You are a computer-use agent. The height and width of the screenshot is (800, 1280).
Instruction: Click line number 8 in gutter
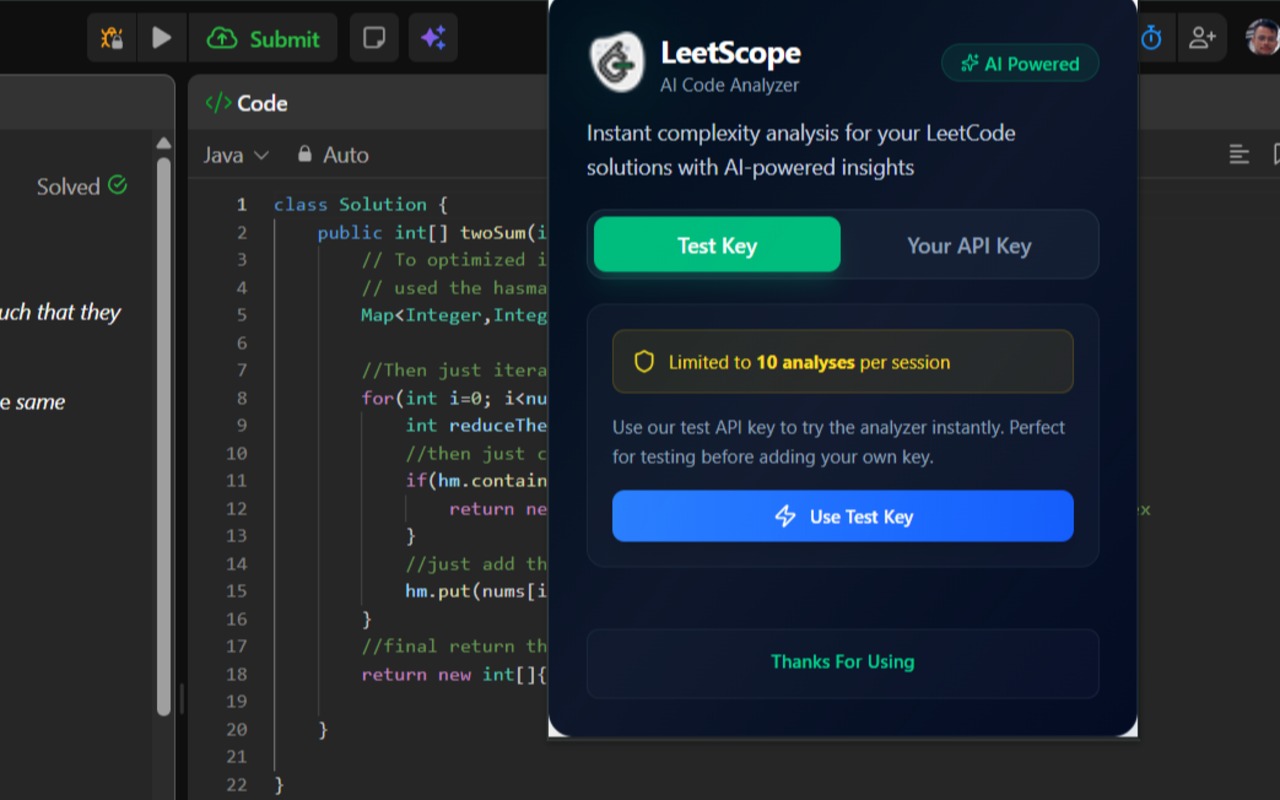pyautogui.click(x=241, y=398)
